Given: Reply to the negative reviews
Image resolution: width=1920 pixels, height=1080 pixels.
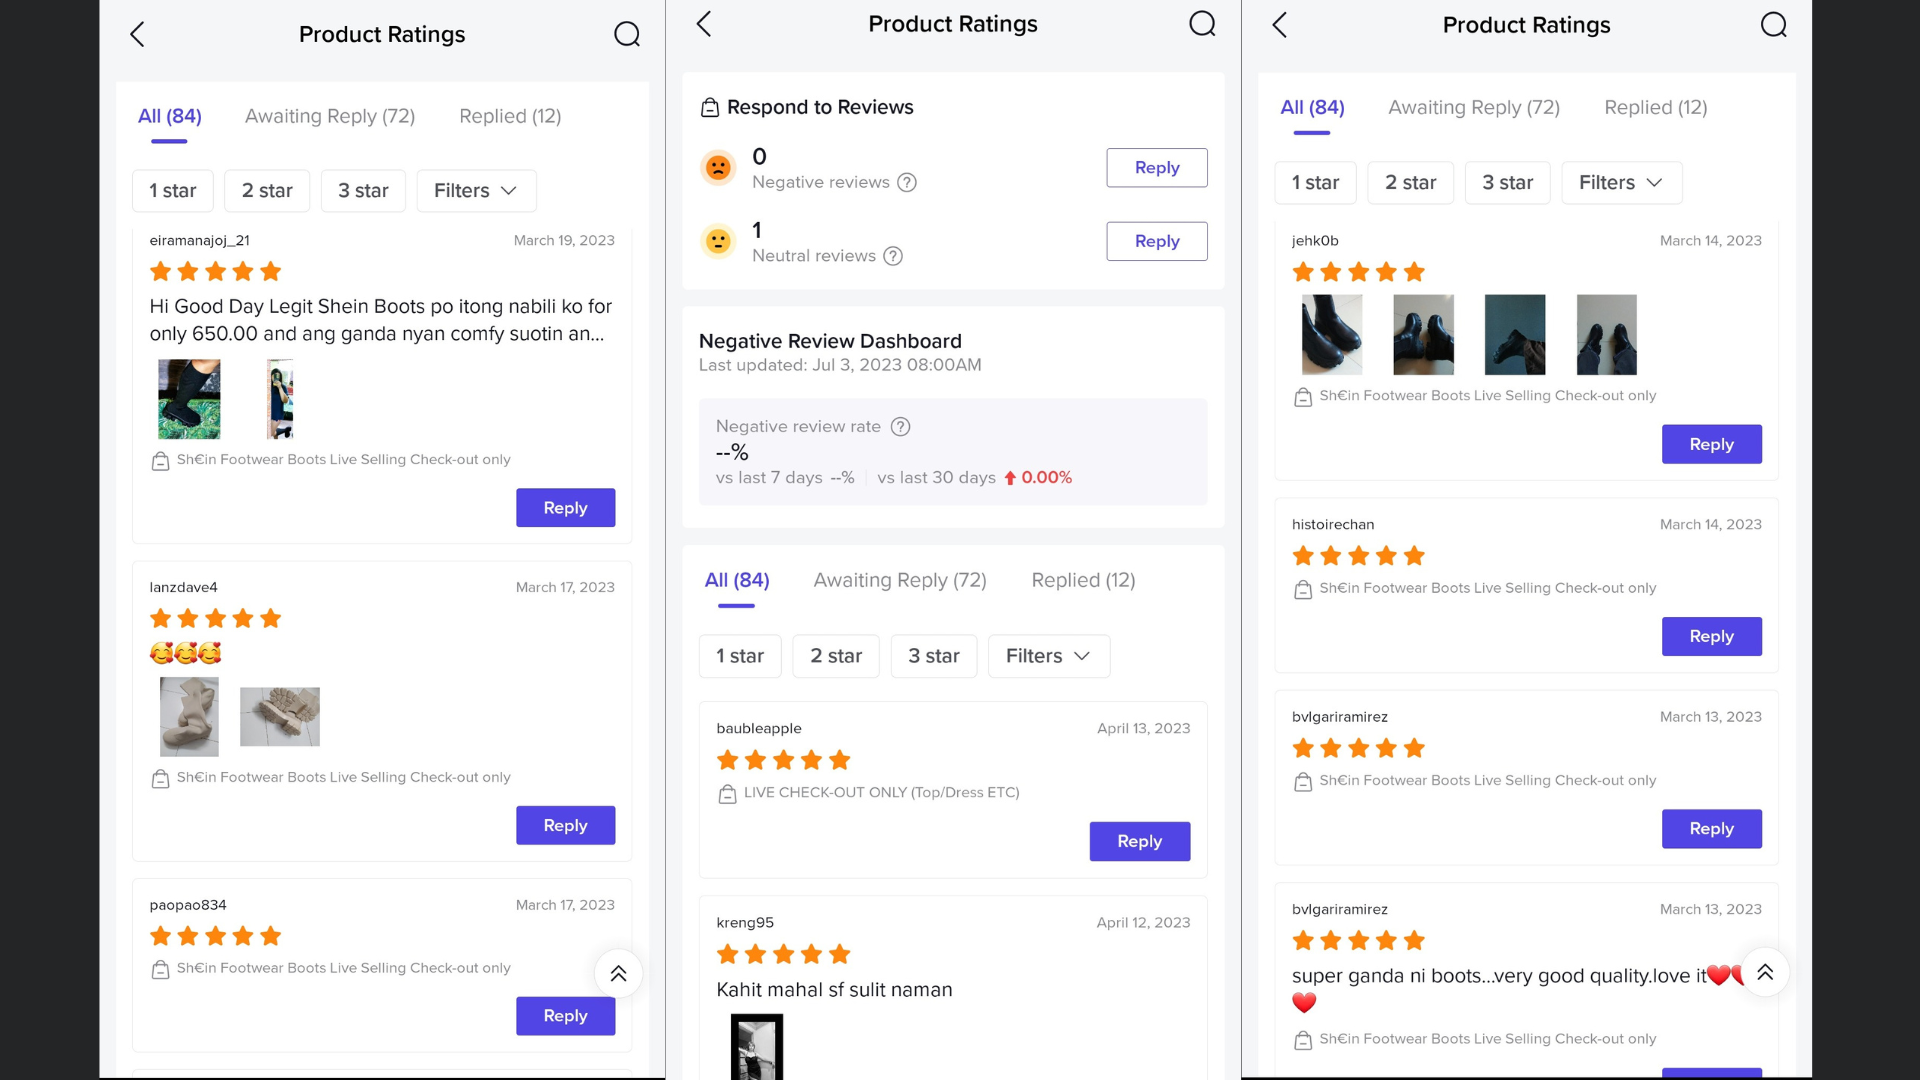Looking at the screenshot, I should (x=1156, y=168).
